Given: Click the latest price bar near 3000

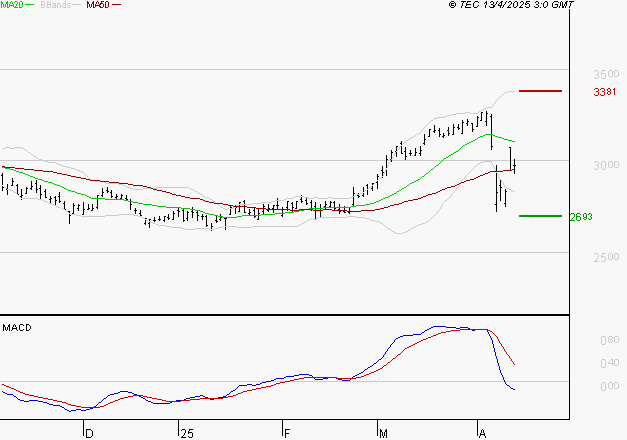Looking at the screenshot, I should pyautogui.click(x=513, y=163).
